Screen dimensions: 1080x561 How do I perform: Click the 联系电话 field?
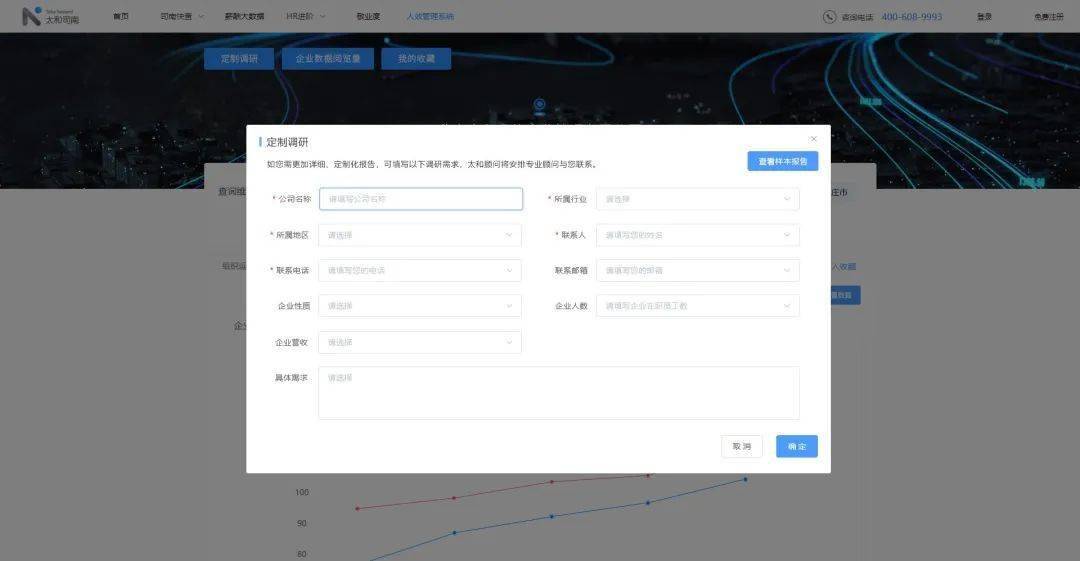click(x=419, y=270)
